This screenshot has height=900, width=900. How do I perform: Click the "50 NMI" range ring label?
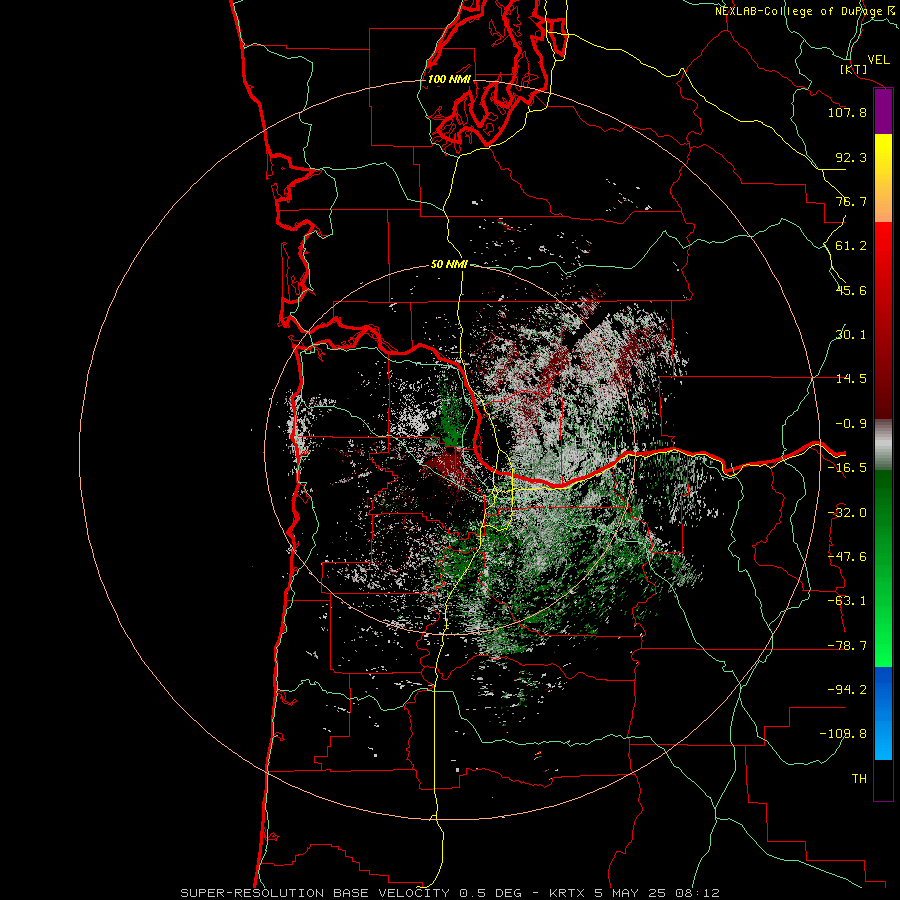[x=449, y=264]
